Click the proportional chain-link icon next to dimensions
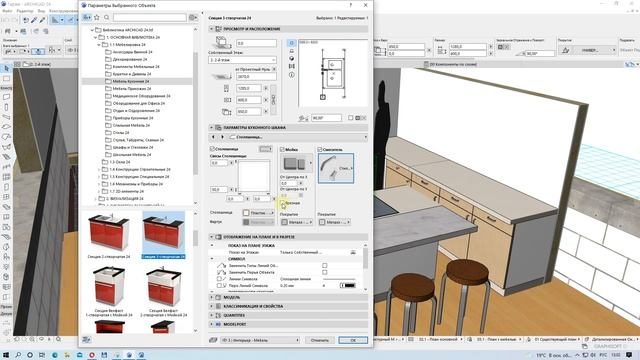640x360 pixels. [273, 100]
